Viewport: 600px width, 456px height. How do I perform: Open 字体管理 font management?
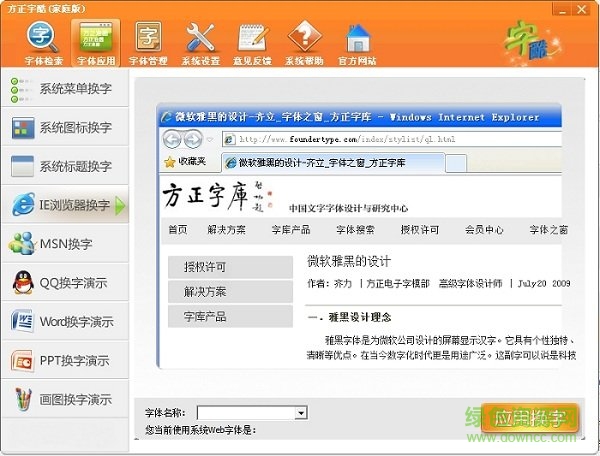[148, 43]
